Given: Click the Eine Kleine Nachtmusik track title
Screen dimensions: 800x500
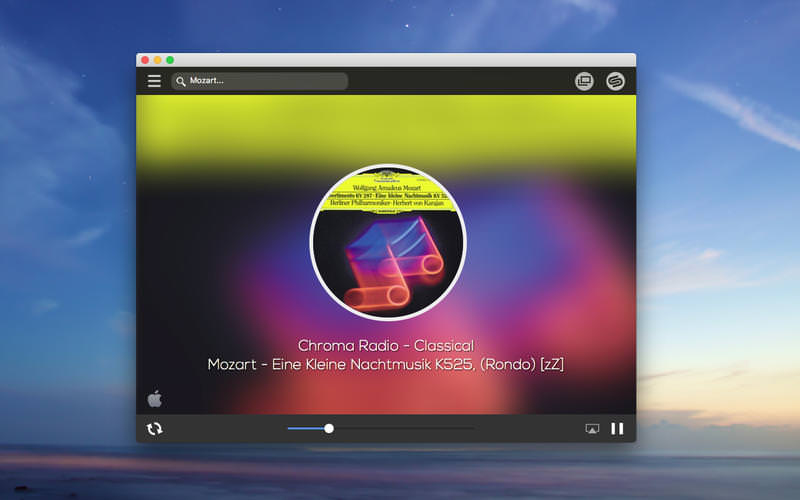Looking at the screenshot, I should click(386, 364).
